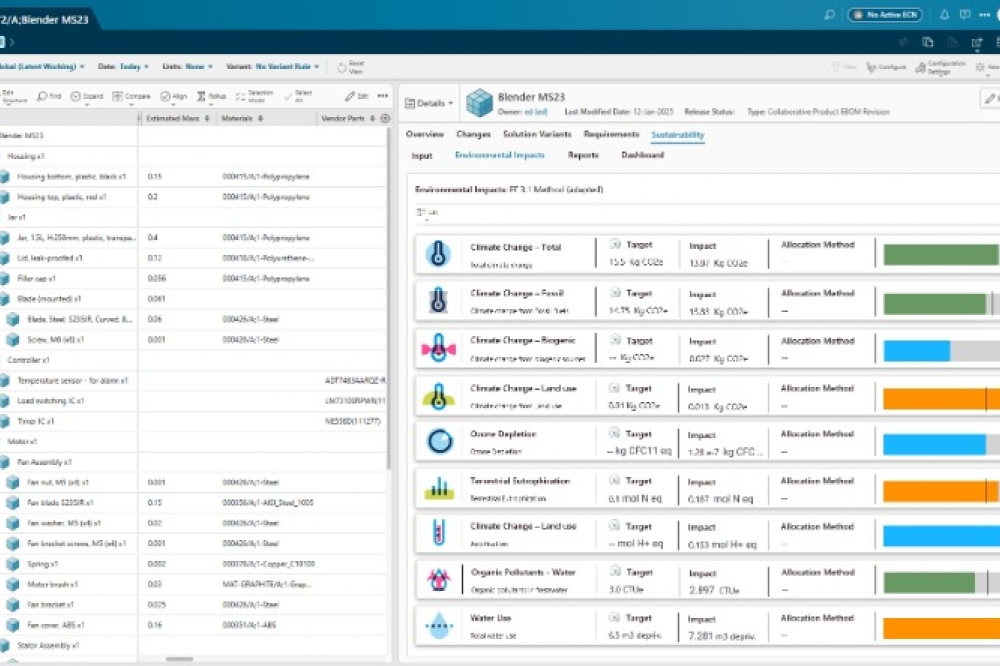Toggle the No Active ECN switch
This screenshot has width=1000, height=666.
click(x=885, y=15)
